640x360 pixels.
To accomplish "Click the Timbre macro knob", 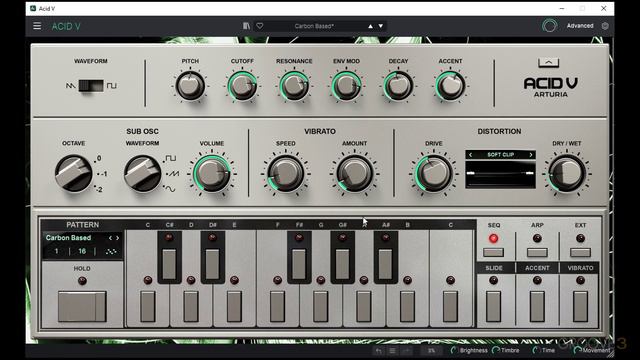I will (x=496, y=351).
